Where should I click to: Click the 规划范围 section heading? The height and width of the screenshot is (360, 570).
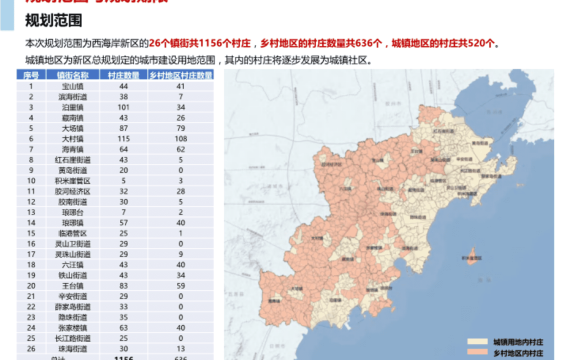(x=53, y=20)
